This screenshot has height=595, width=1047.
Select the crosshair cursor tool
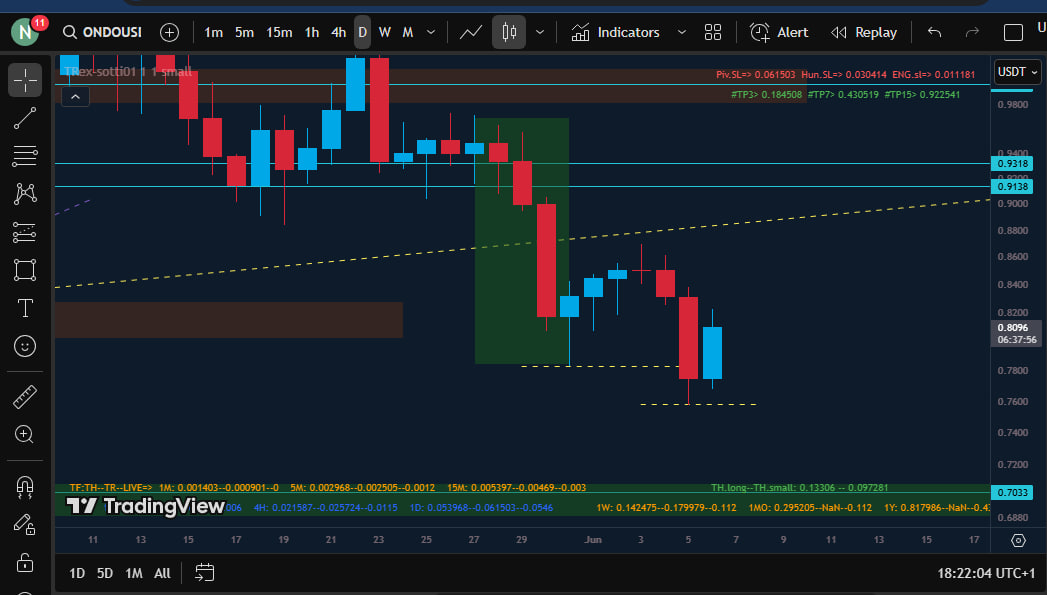click(x=25, y=80)
